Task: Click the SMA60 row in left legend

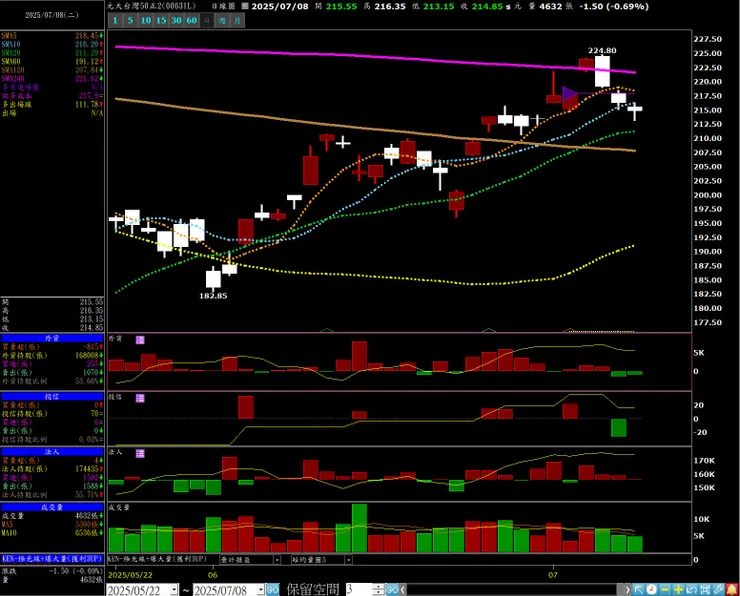Action: point(52,61)
